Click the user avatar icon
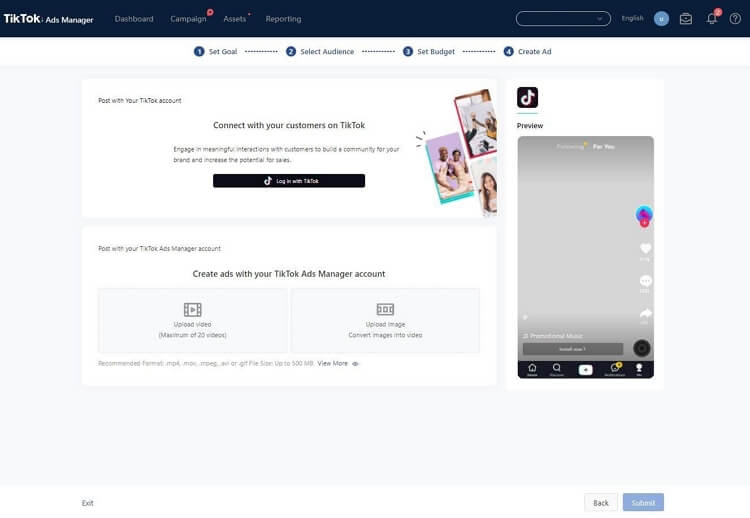750x518 pixels. pos(661,18)
